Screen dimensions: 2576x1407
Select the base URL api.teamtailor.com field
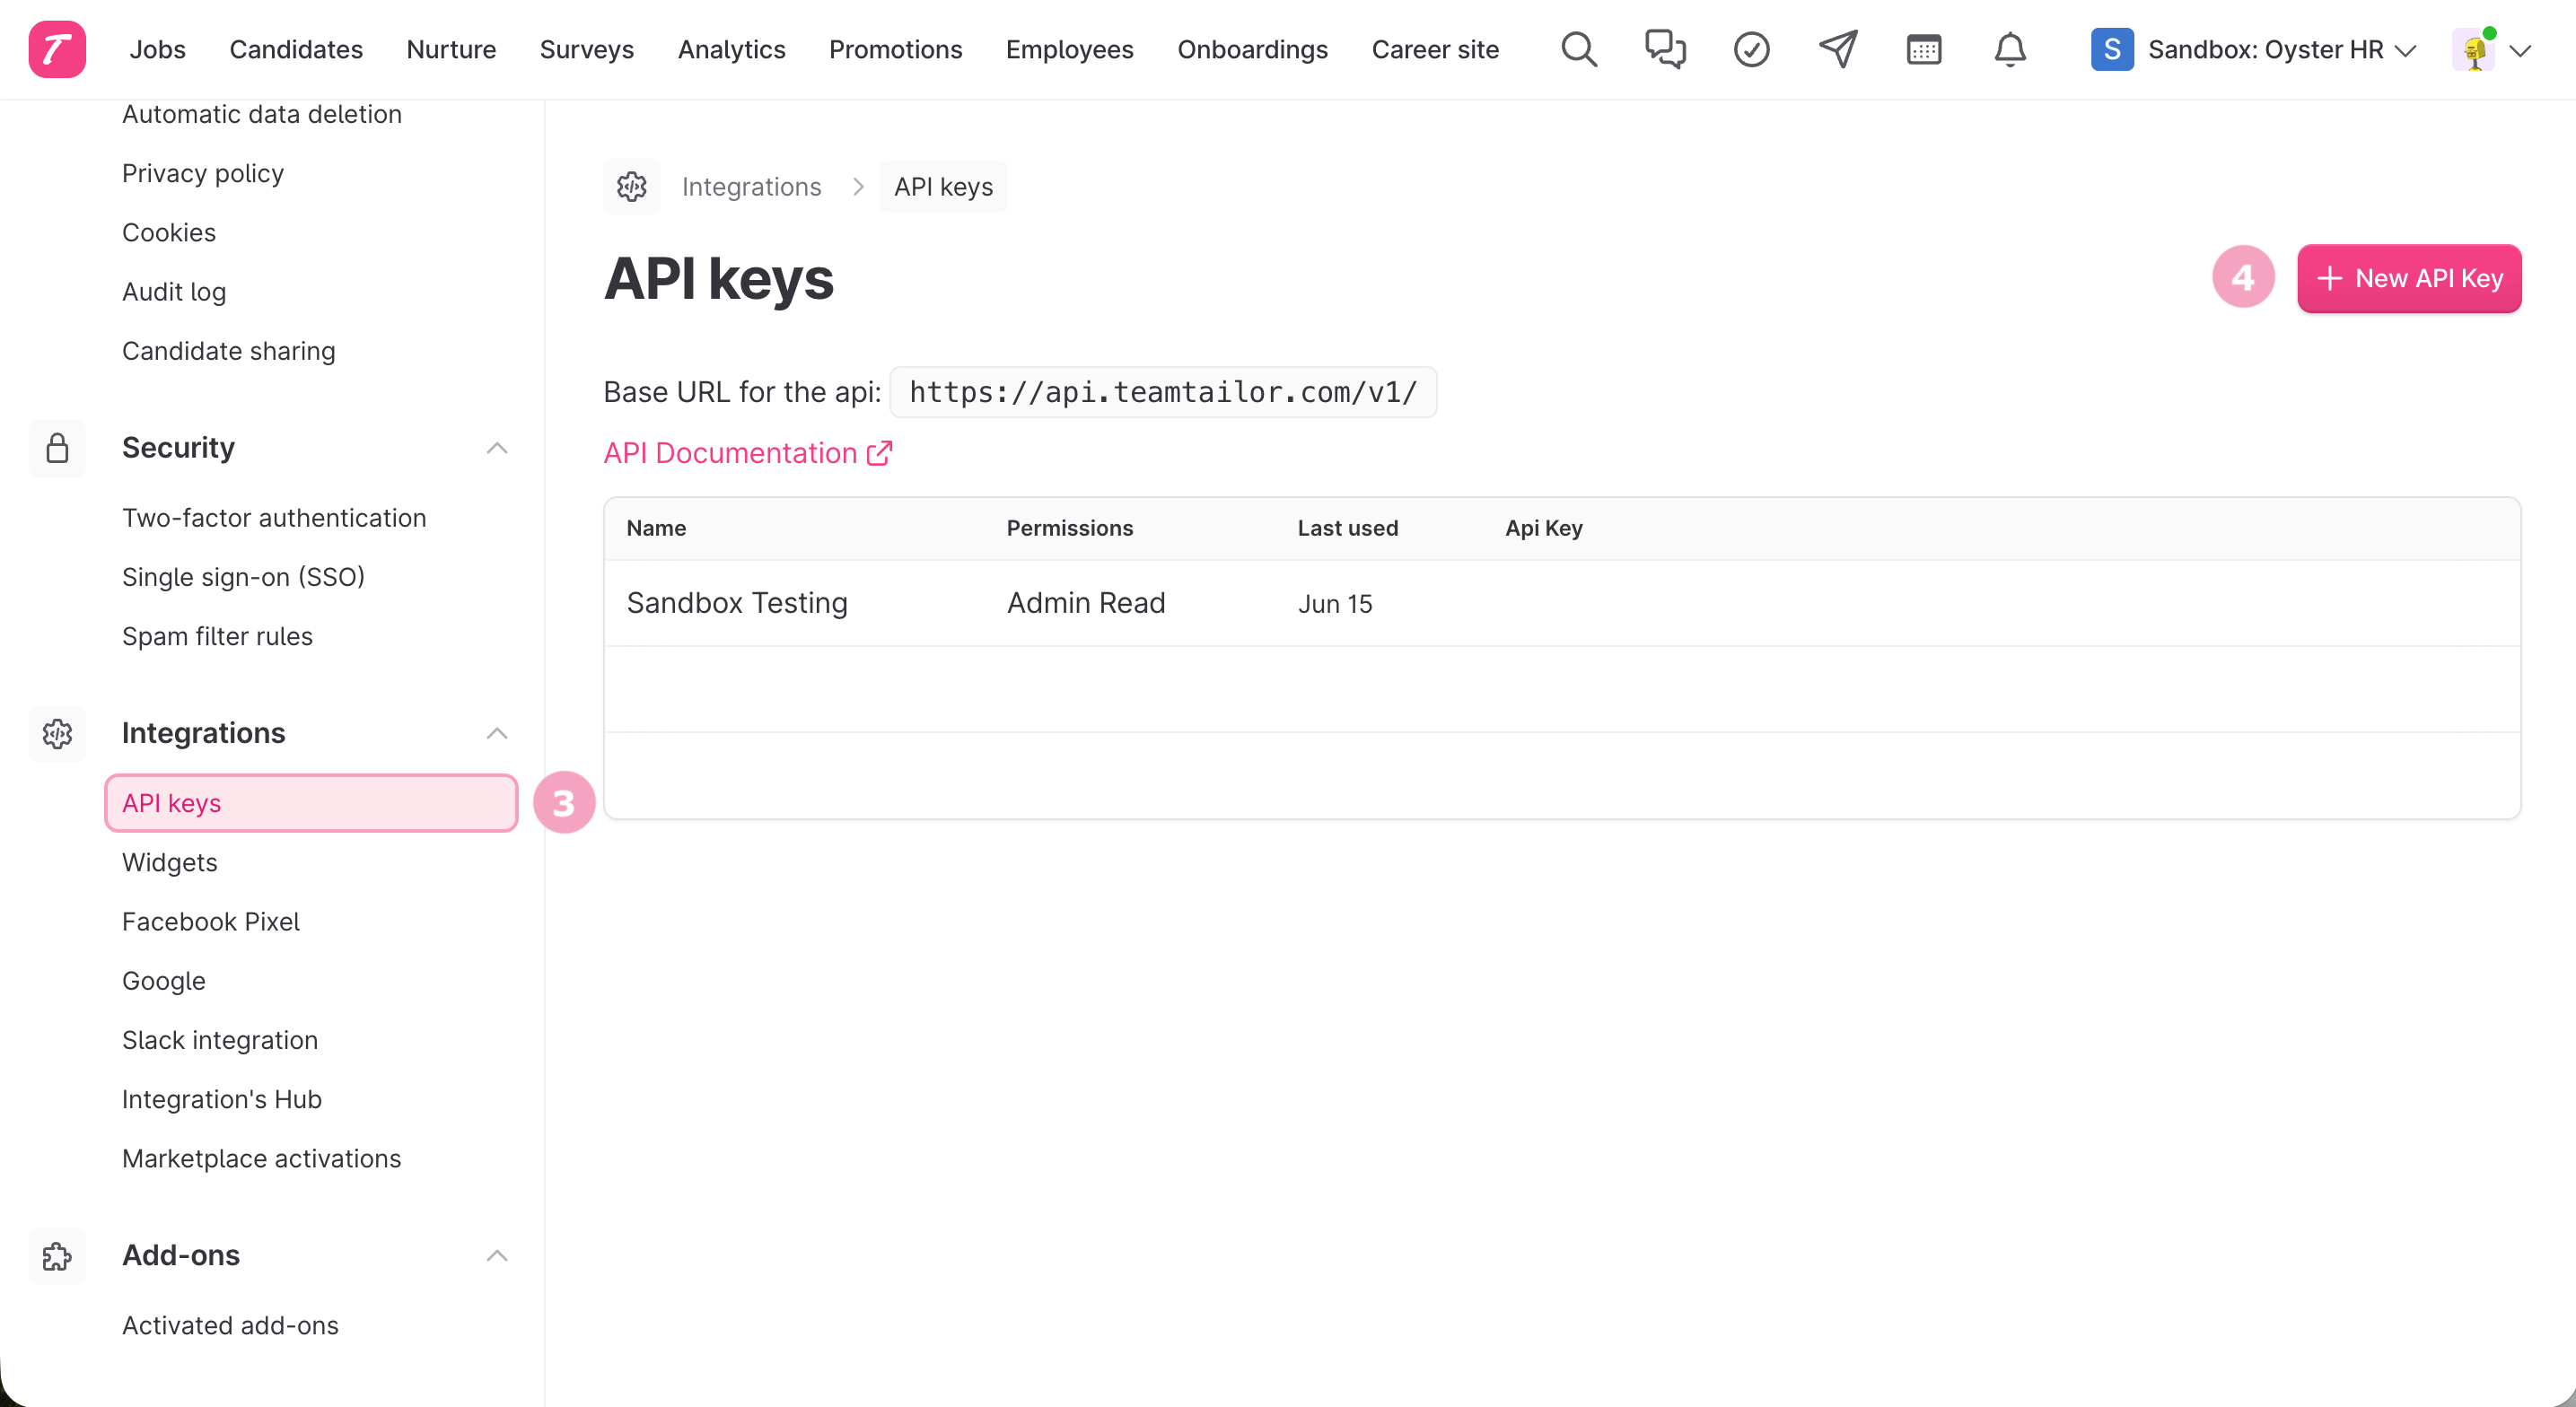point(1163,392)
